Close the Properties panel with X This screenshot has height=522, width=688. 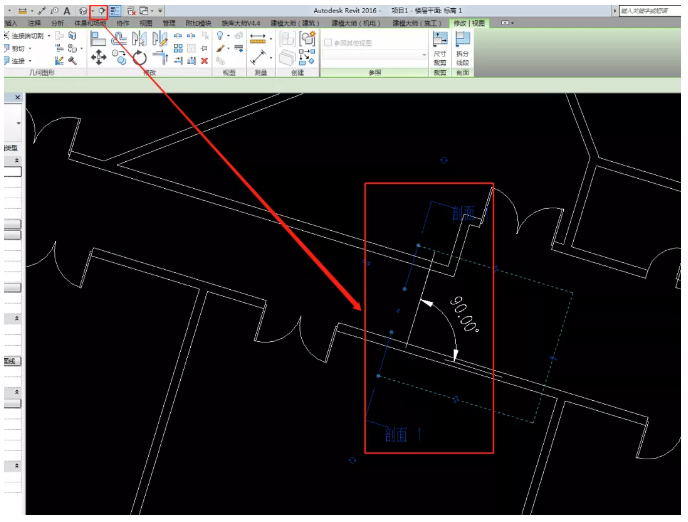(18, 97)
